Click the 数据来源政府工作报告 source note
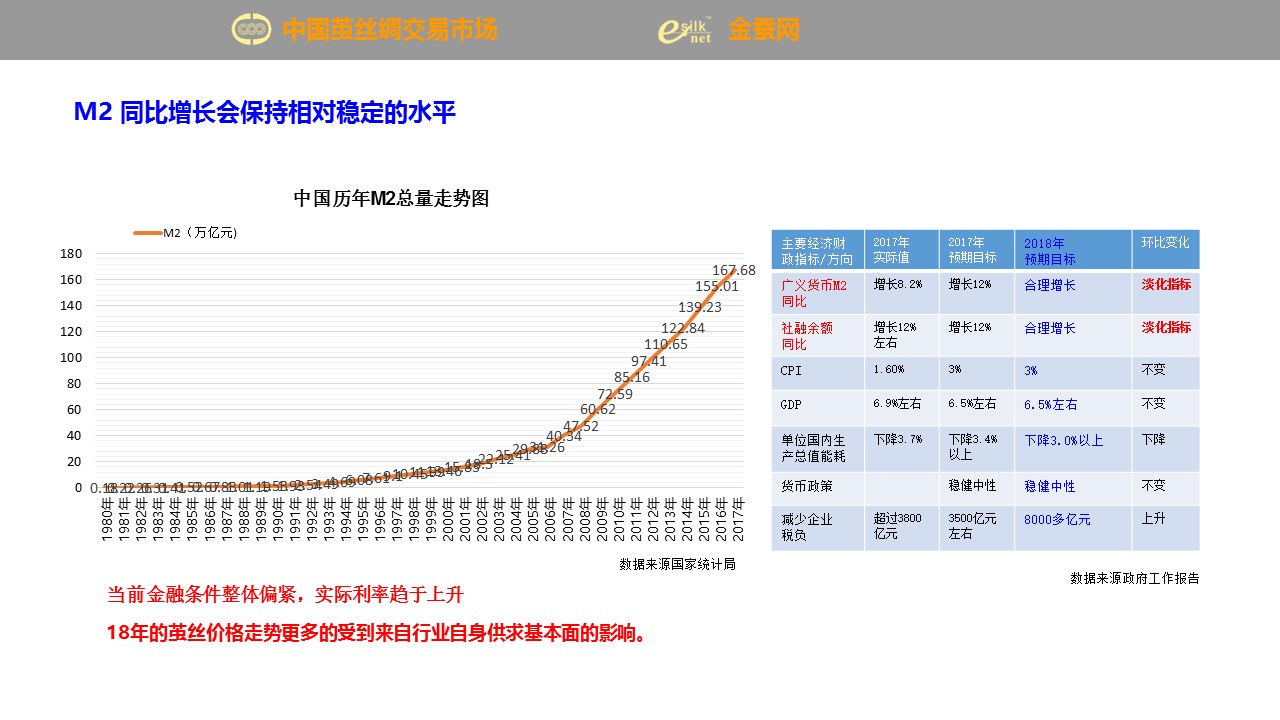Viewport: 1280px width, 720px height. [1134, 578]
